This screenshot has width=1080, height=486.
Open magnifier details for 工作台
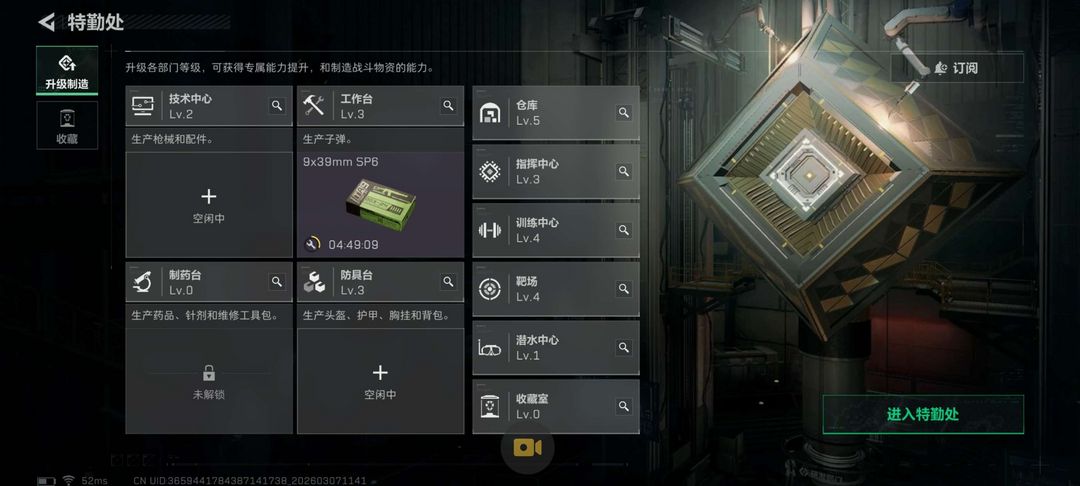448,105
